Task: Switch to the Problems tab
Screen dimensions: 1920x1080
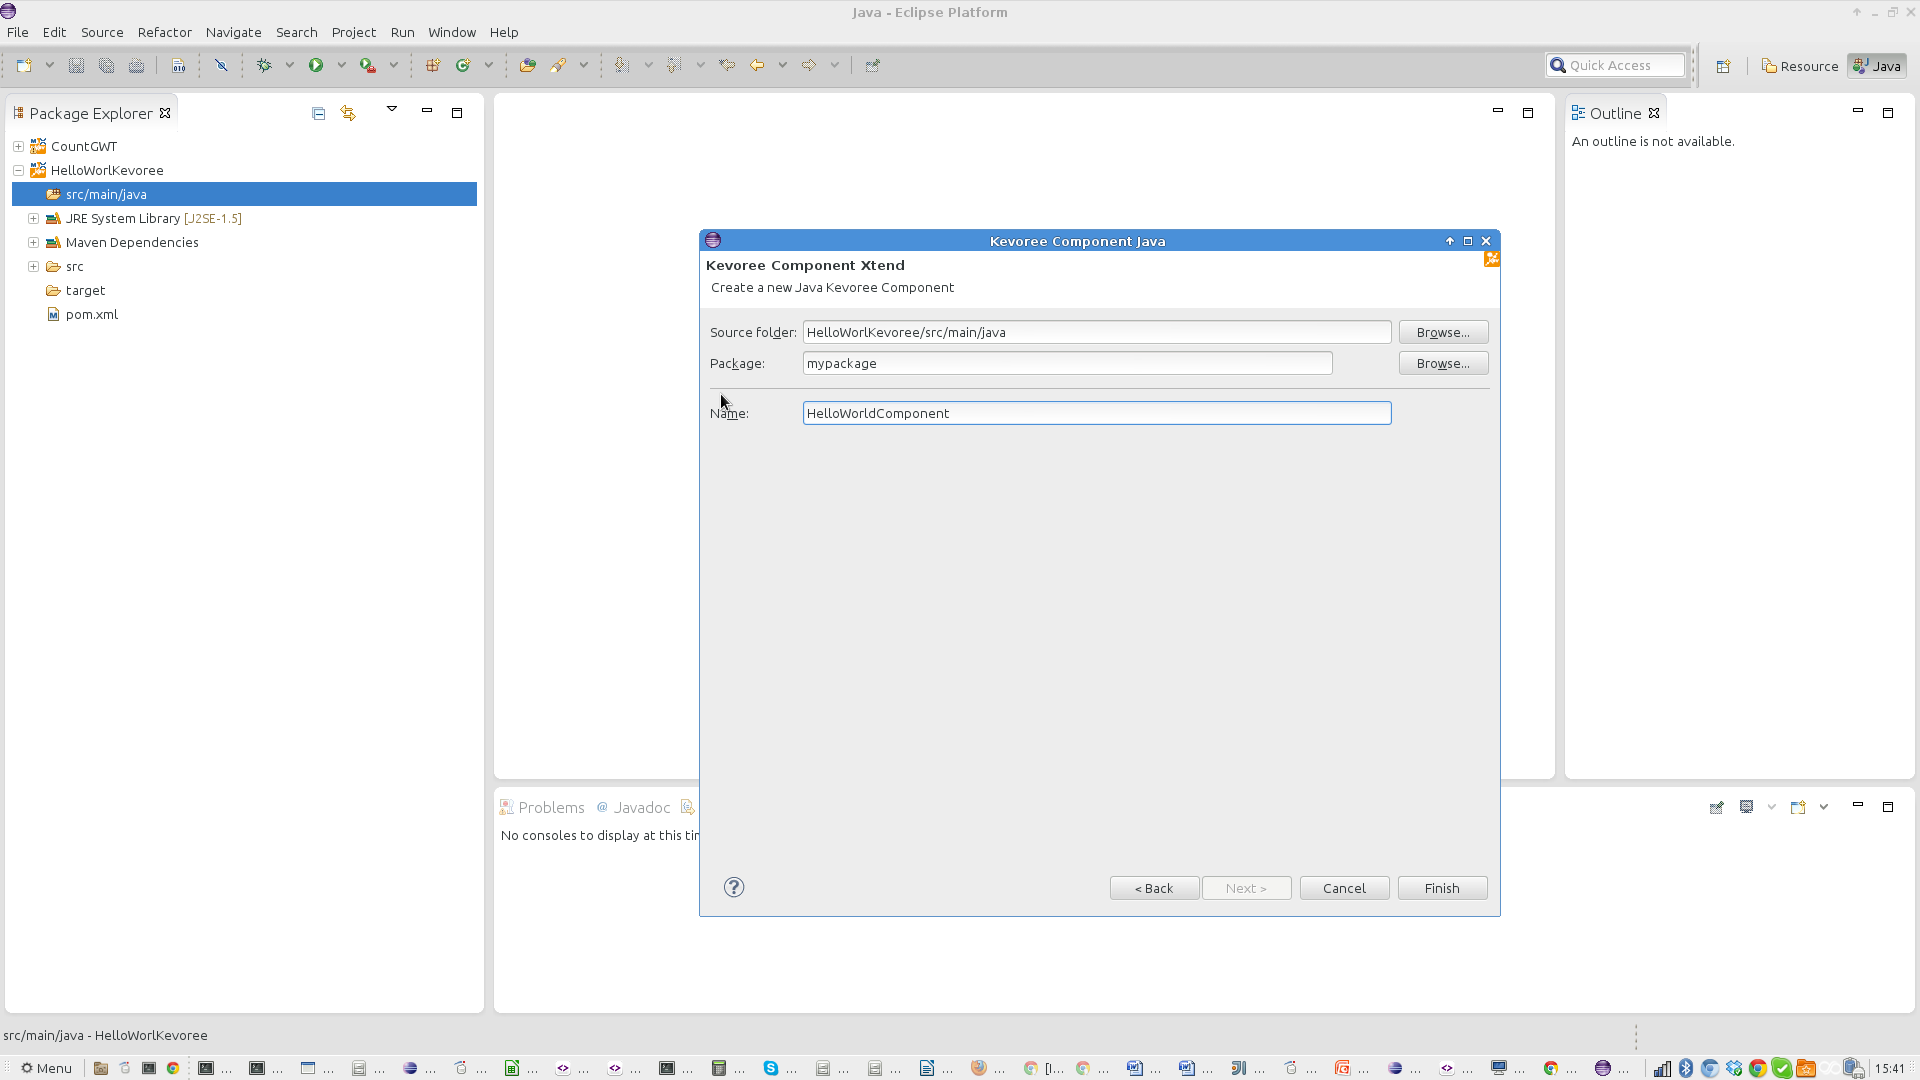Action: pyautogui.click(x=542, y=807)
